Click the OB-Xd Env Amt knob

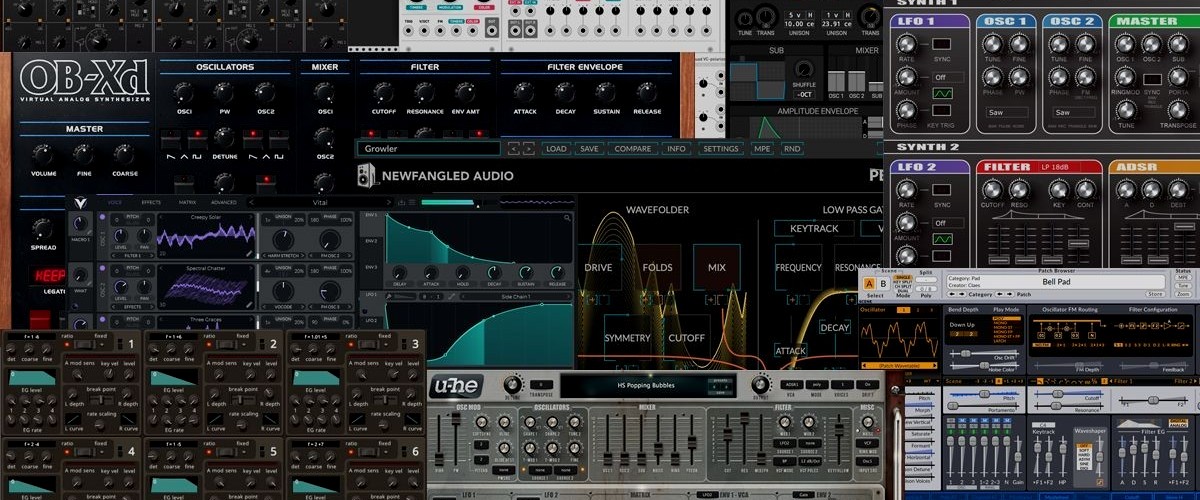pyautogui.click(x=465, y=92)
